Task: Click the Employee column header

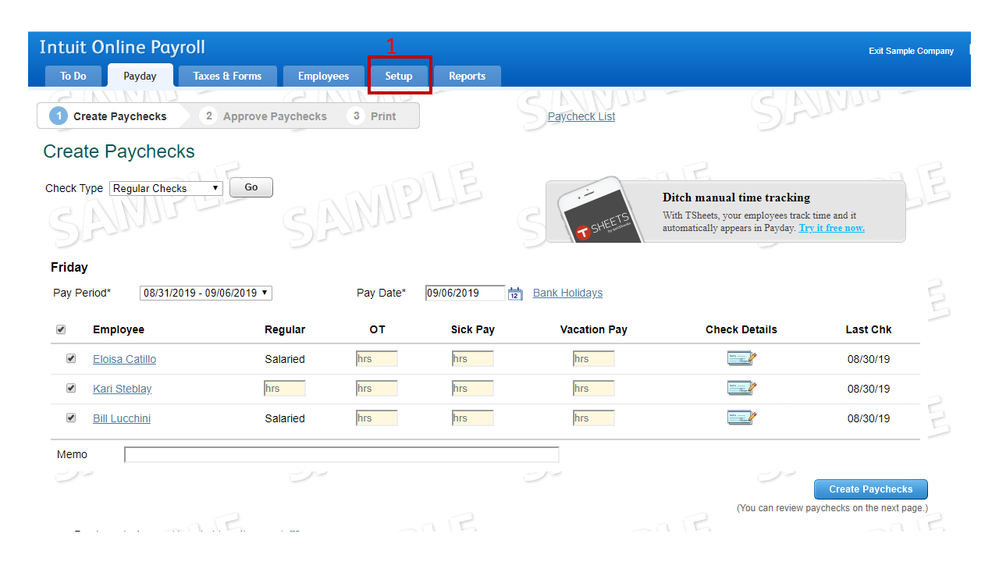Action: [x=119, y=329]
